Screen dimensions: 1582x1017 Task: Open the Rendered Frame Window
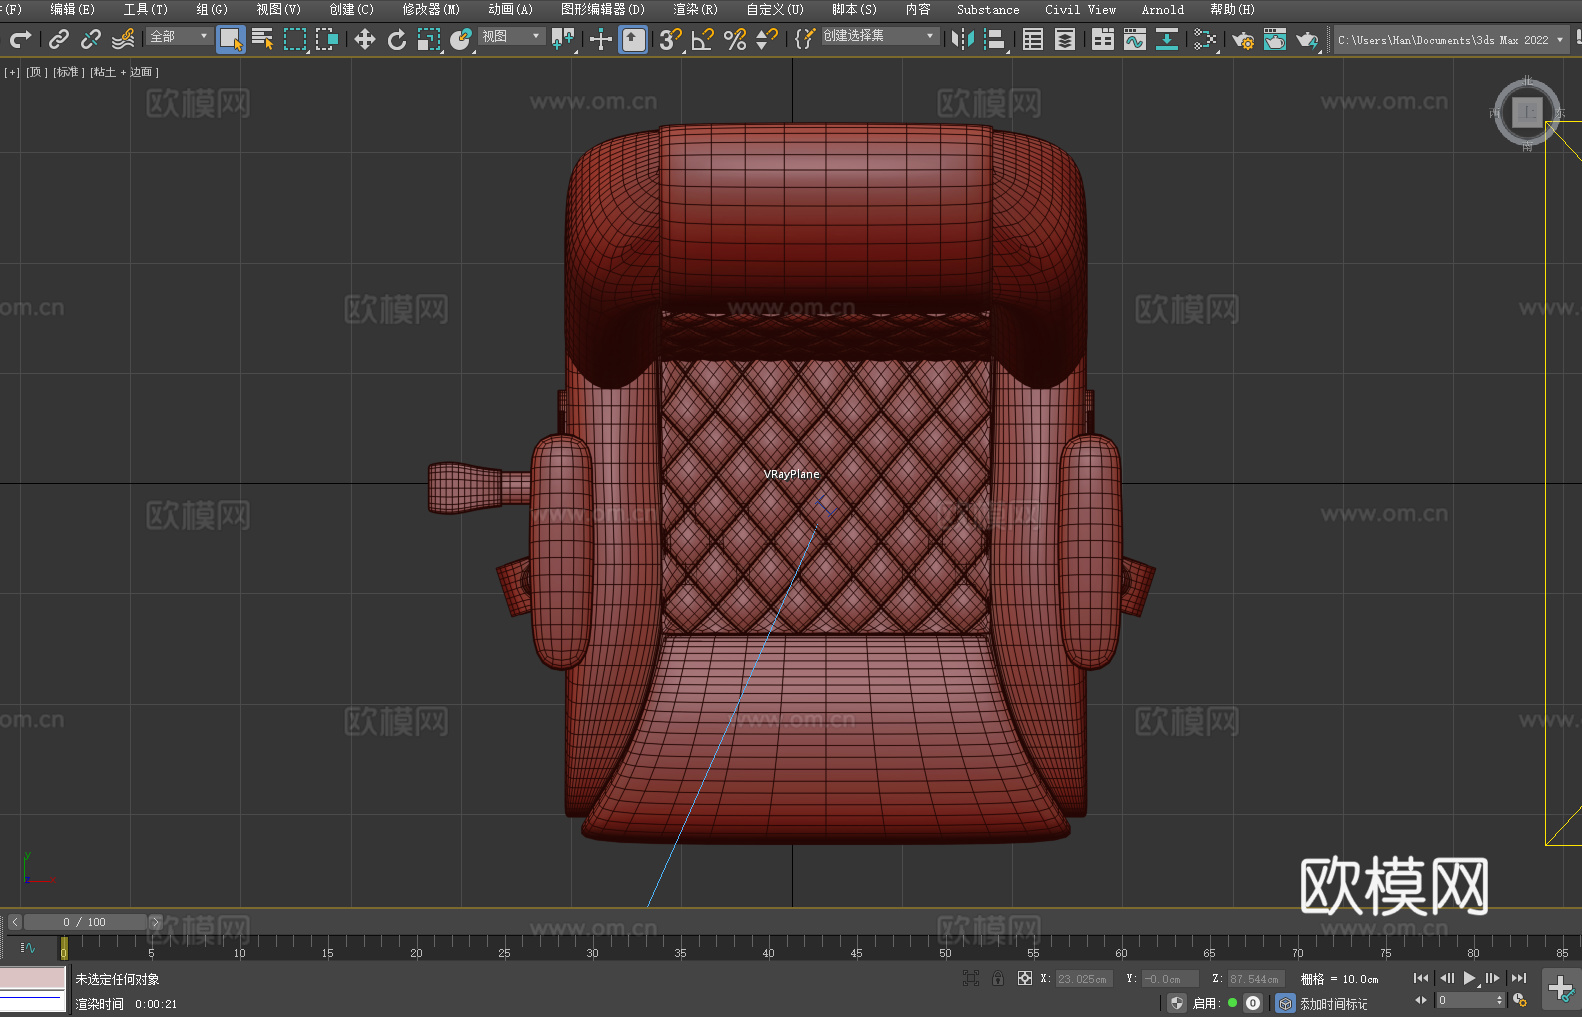tap(1275, 39)
